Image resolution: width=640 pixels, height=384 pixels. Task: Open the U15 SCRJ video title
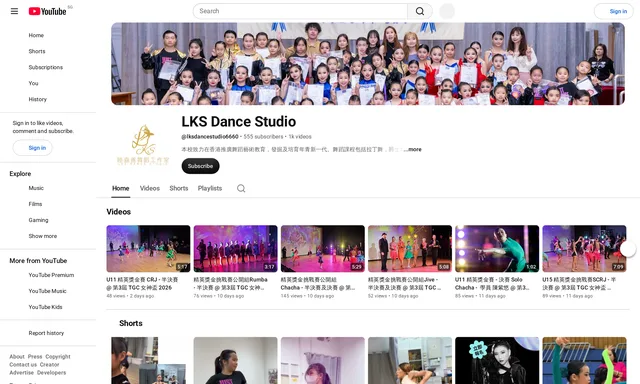579,284
